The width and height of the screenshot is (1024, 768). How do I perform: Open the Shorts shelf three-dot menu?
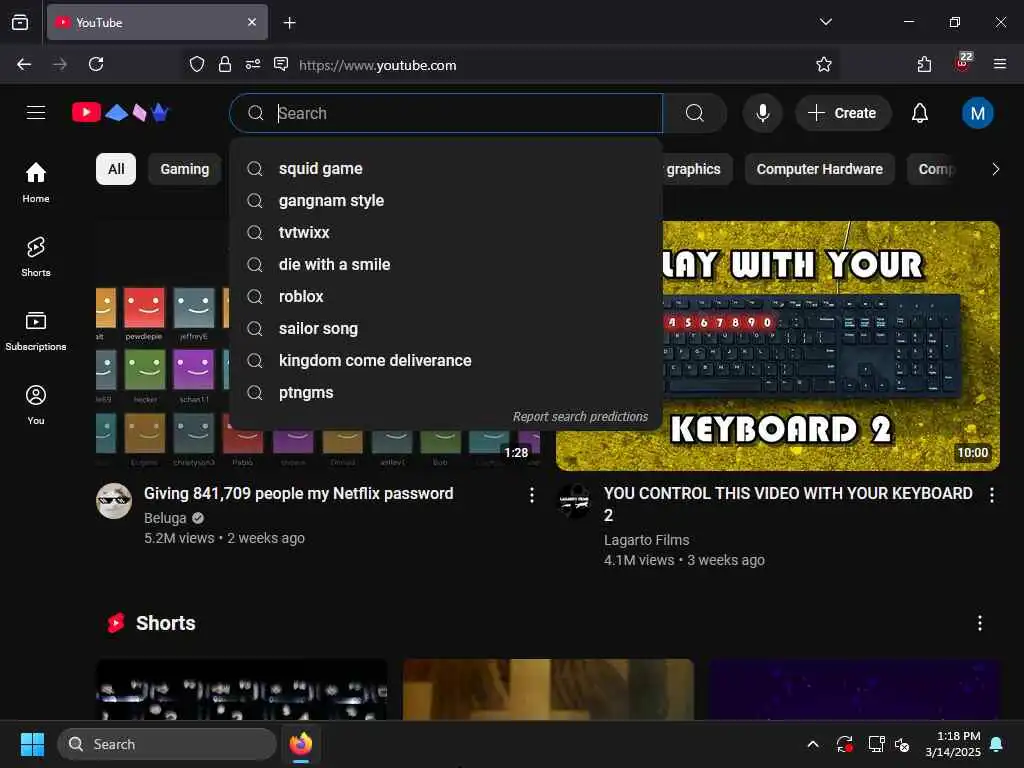[980, 623]
